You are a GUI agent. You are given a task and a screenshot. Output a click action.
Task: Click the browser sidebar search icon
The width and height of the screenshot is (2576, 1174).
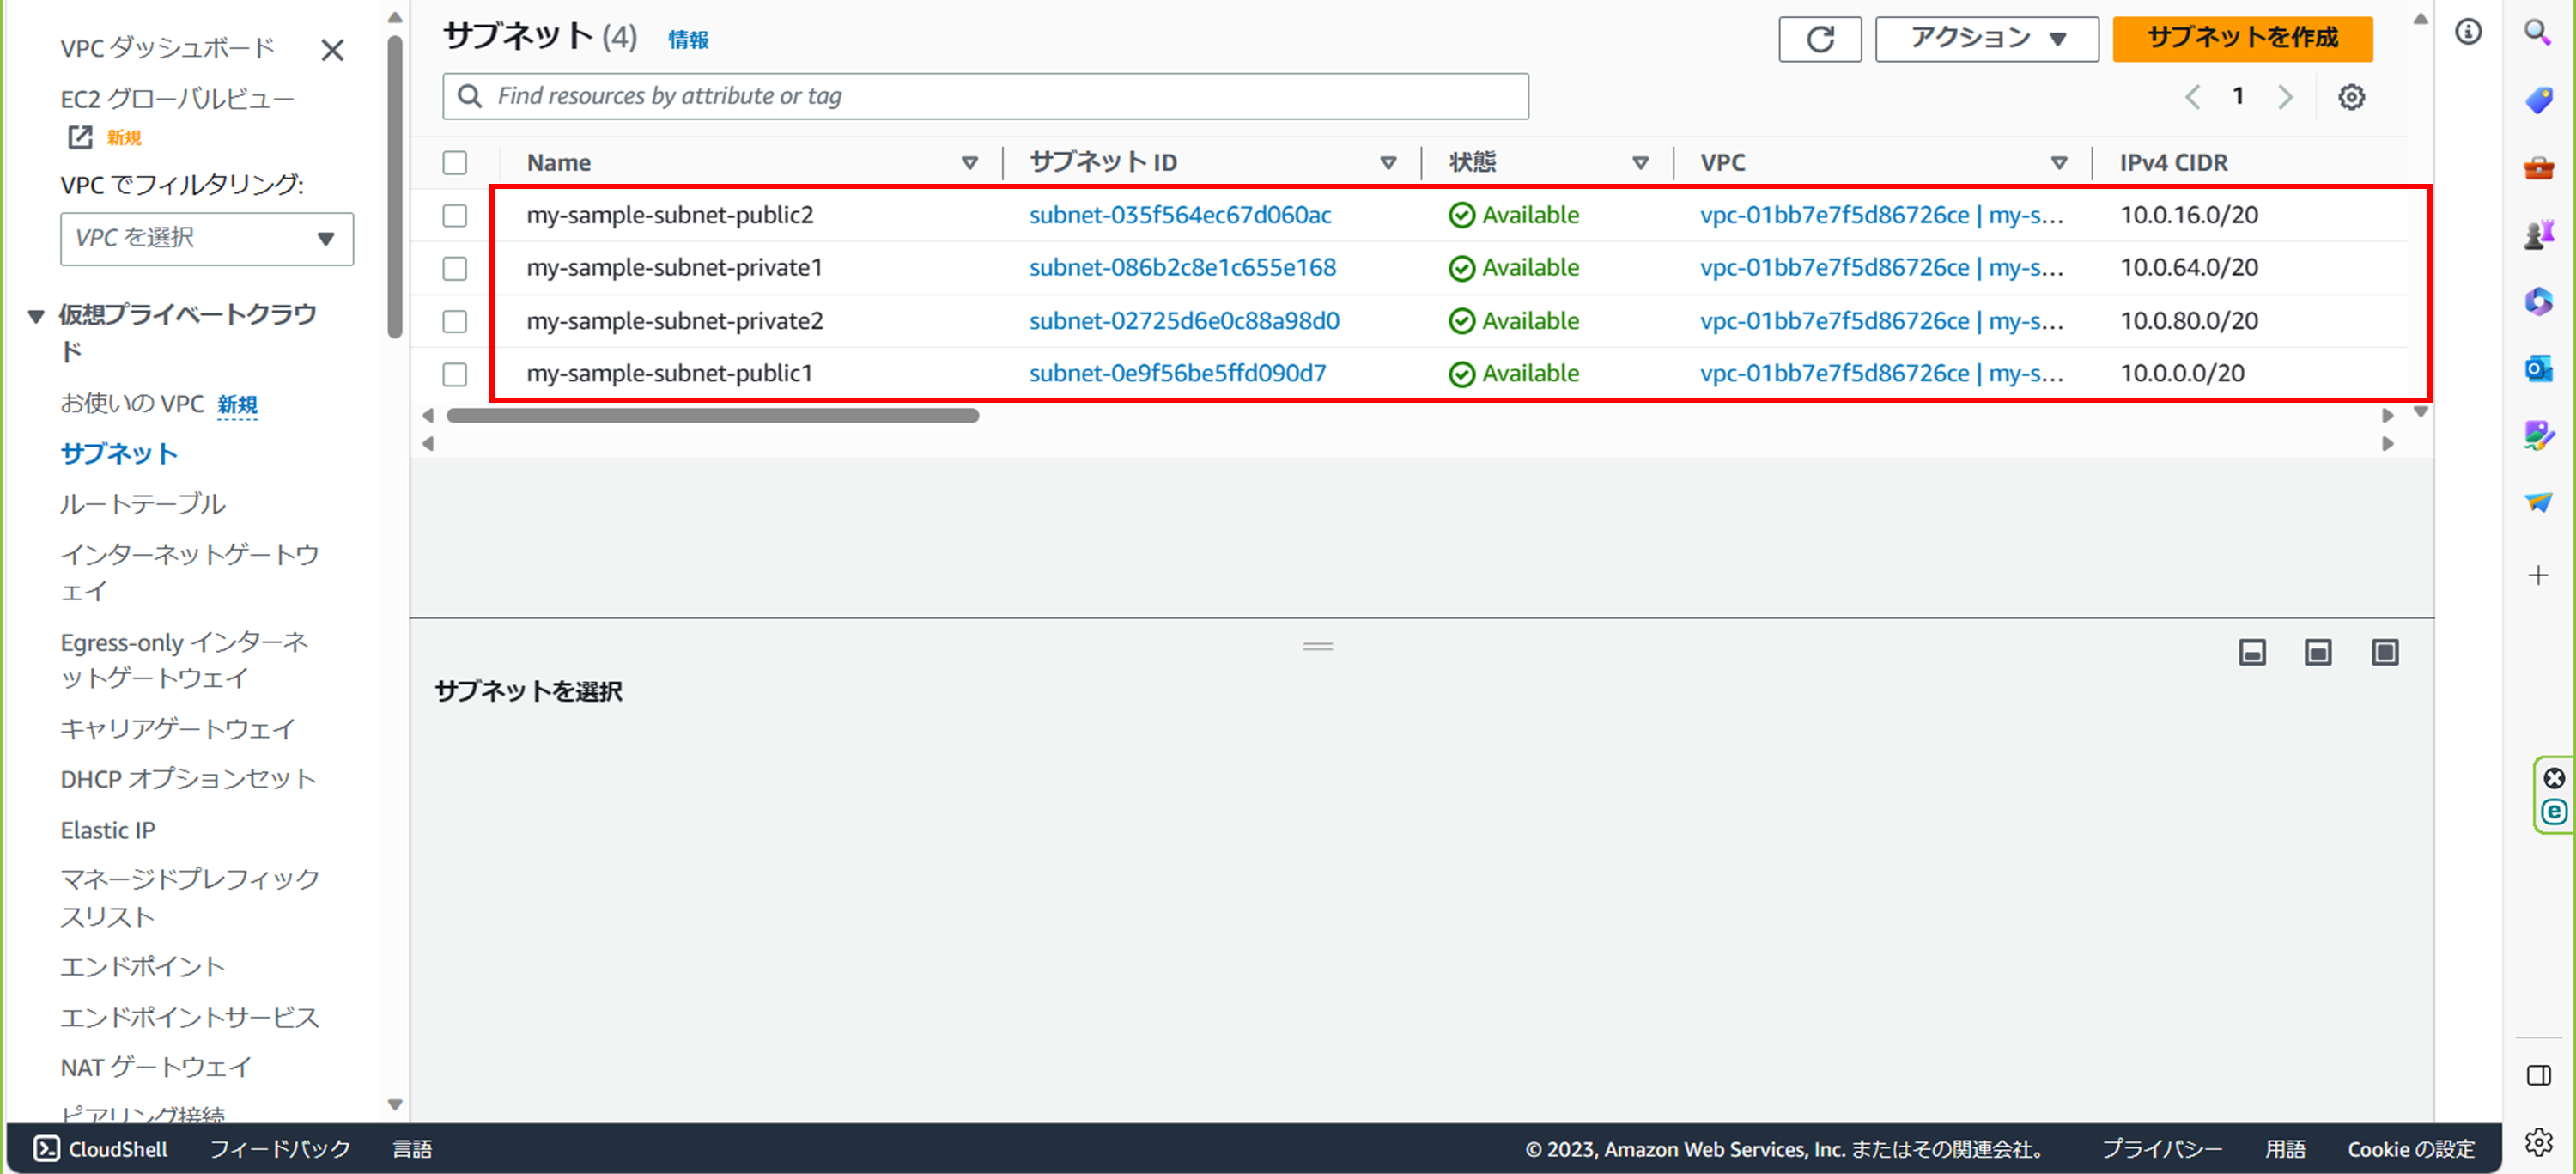tap(2538, 32)
